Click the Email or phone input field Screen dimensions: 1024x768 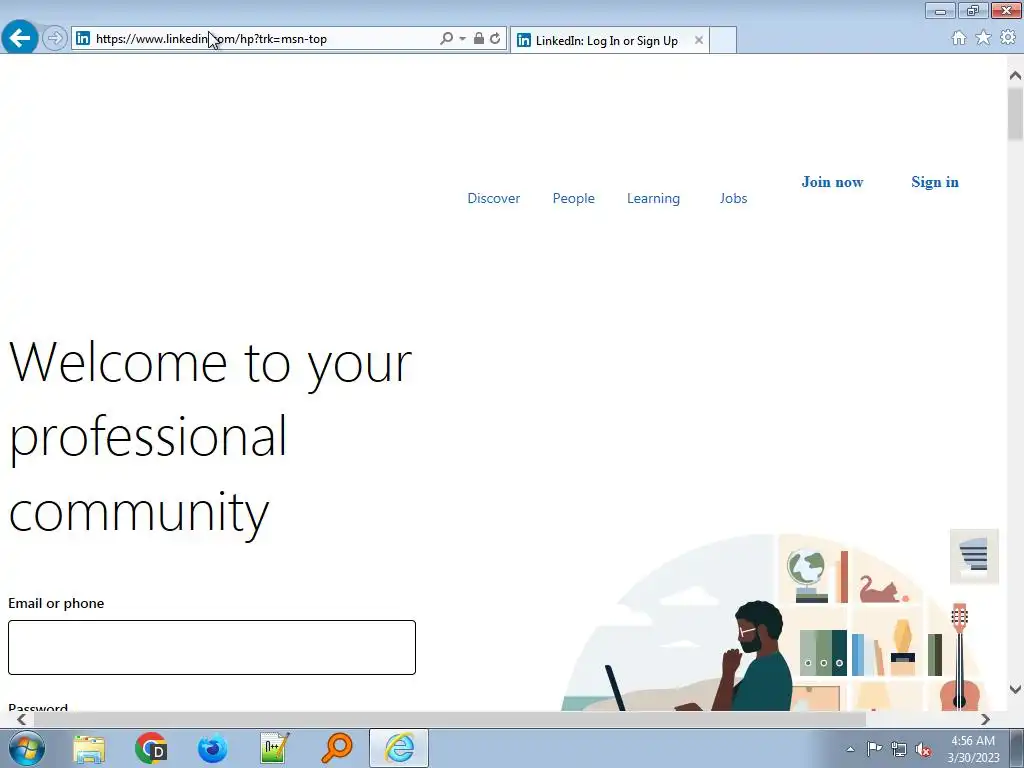point(212,647)
